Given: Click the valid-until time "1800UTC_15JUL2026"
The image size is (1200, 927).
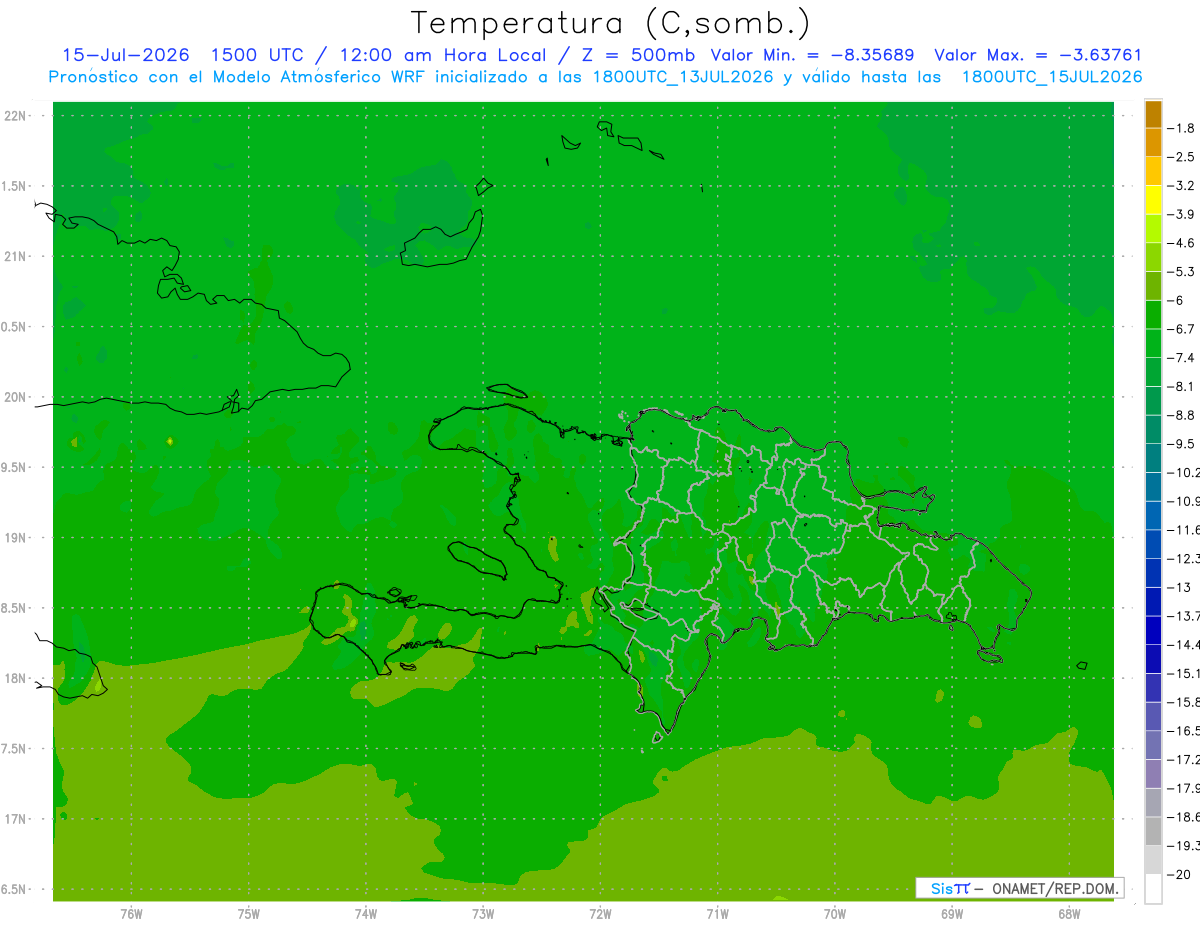Looking at the screenshot, I should [x=1052, y=77].
